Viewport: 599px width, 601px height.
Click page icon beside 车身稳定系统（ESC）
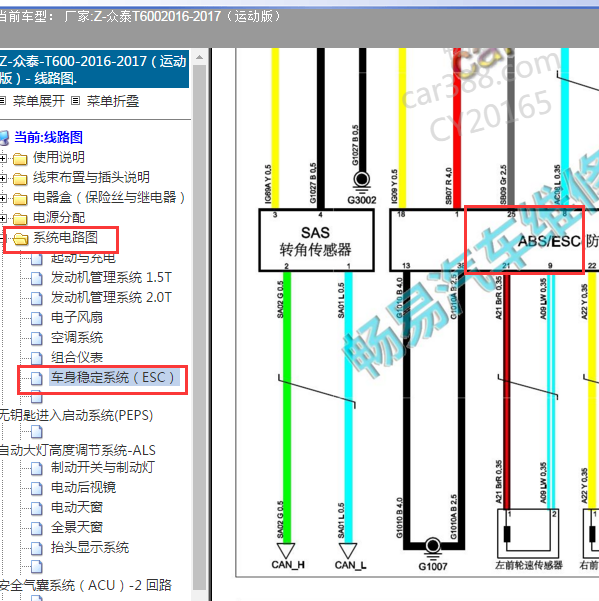pos(36,378)
